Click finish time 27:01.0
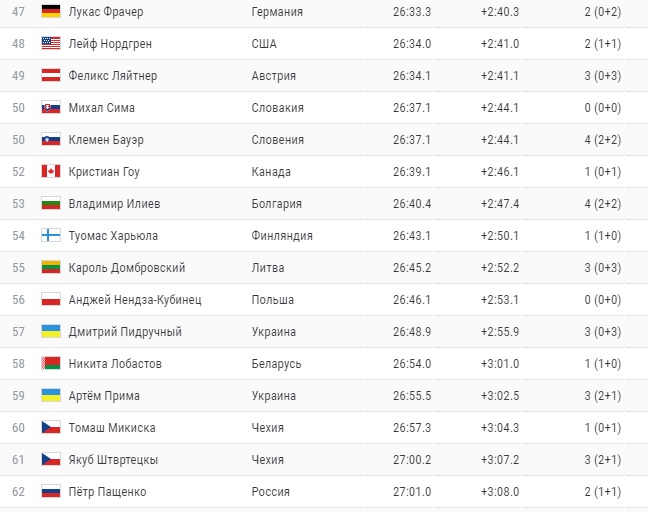The width and height of the screenshot is (648, 512). tap(412, 492)
